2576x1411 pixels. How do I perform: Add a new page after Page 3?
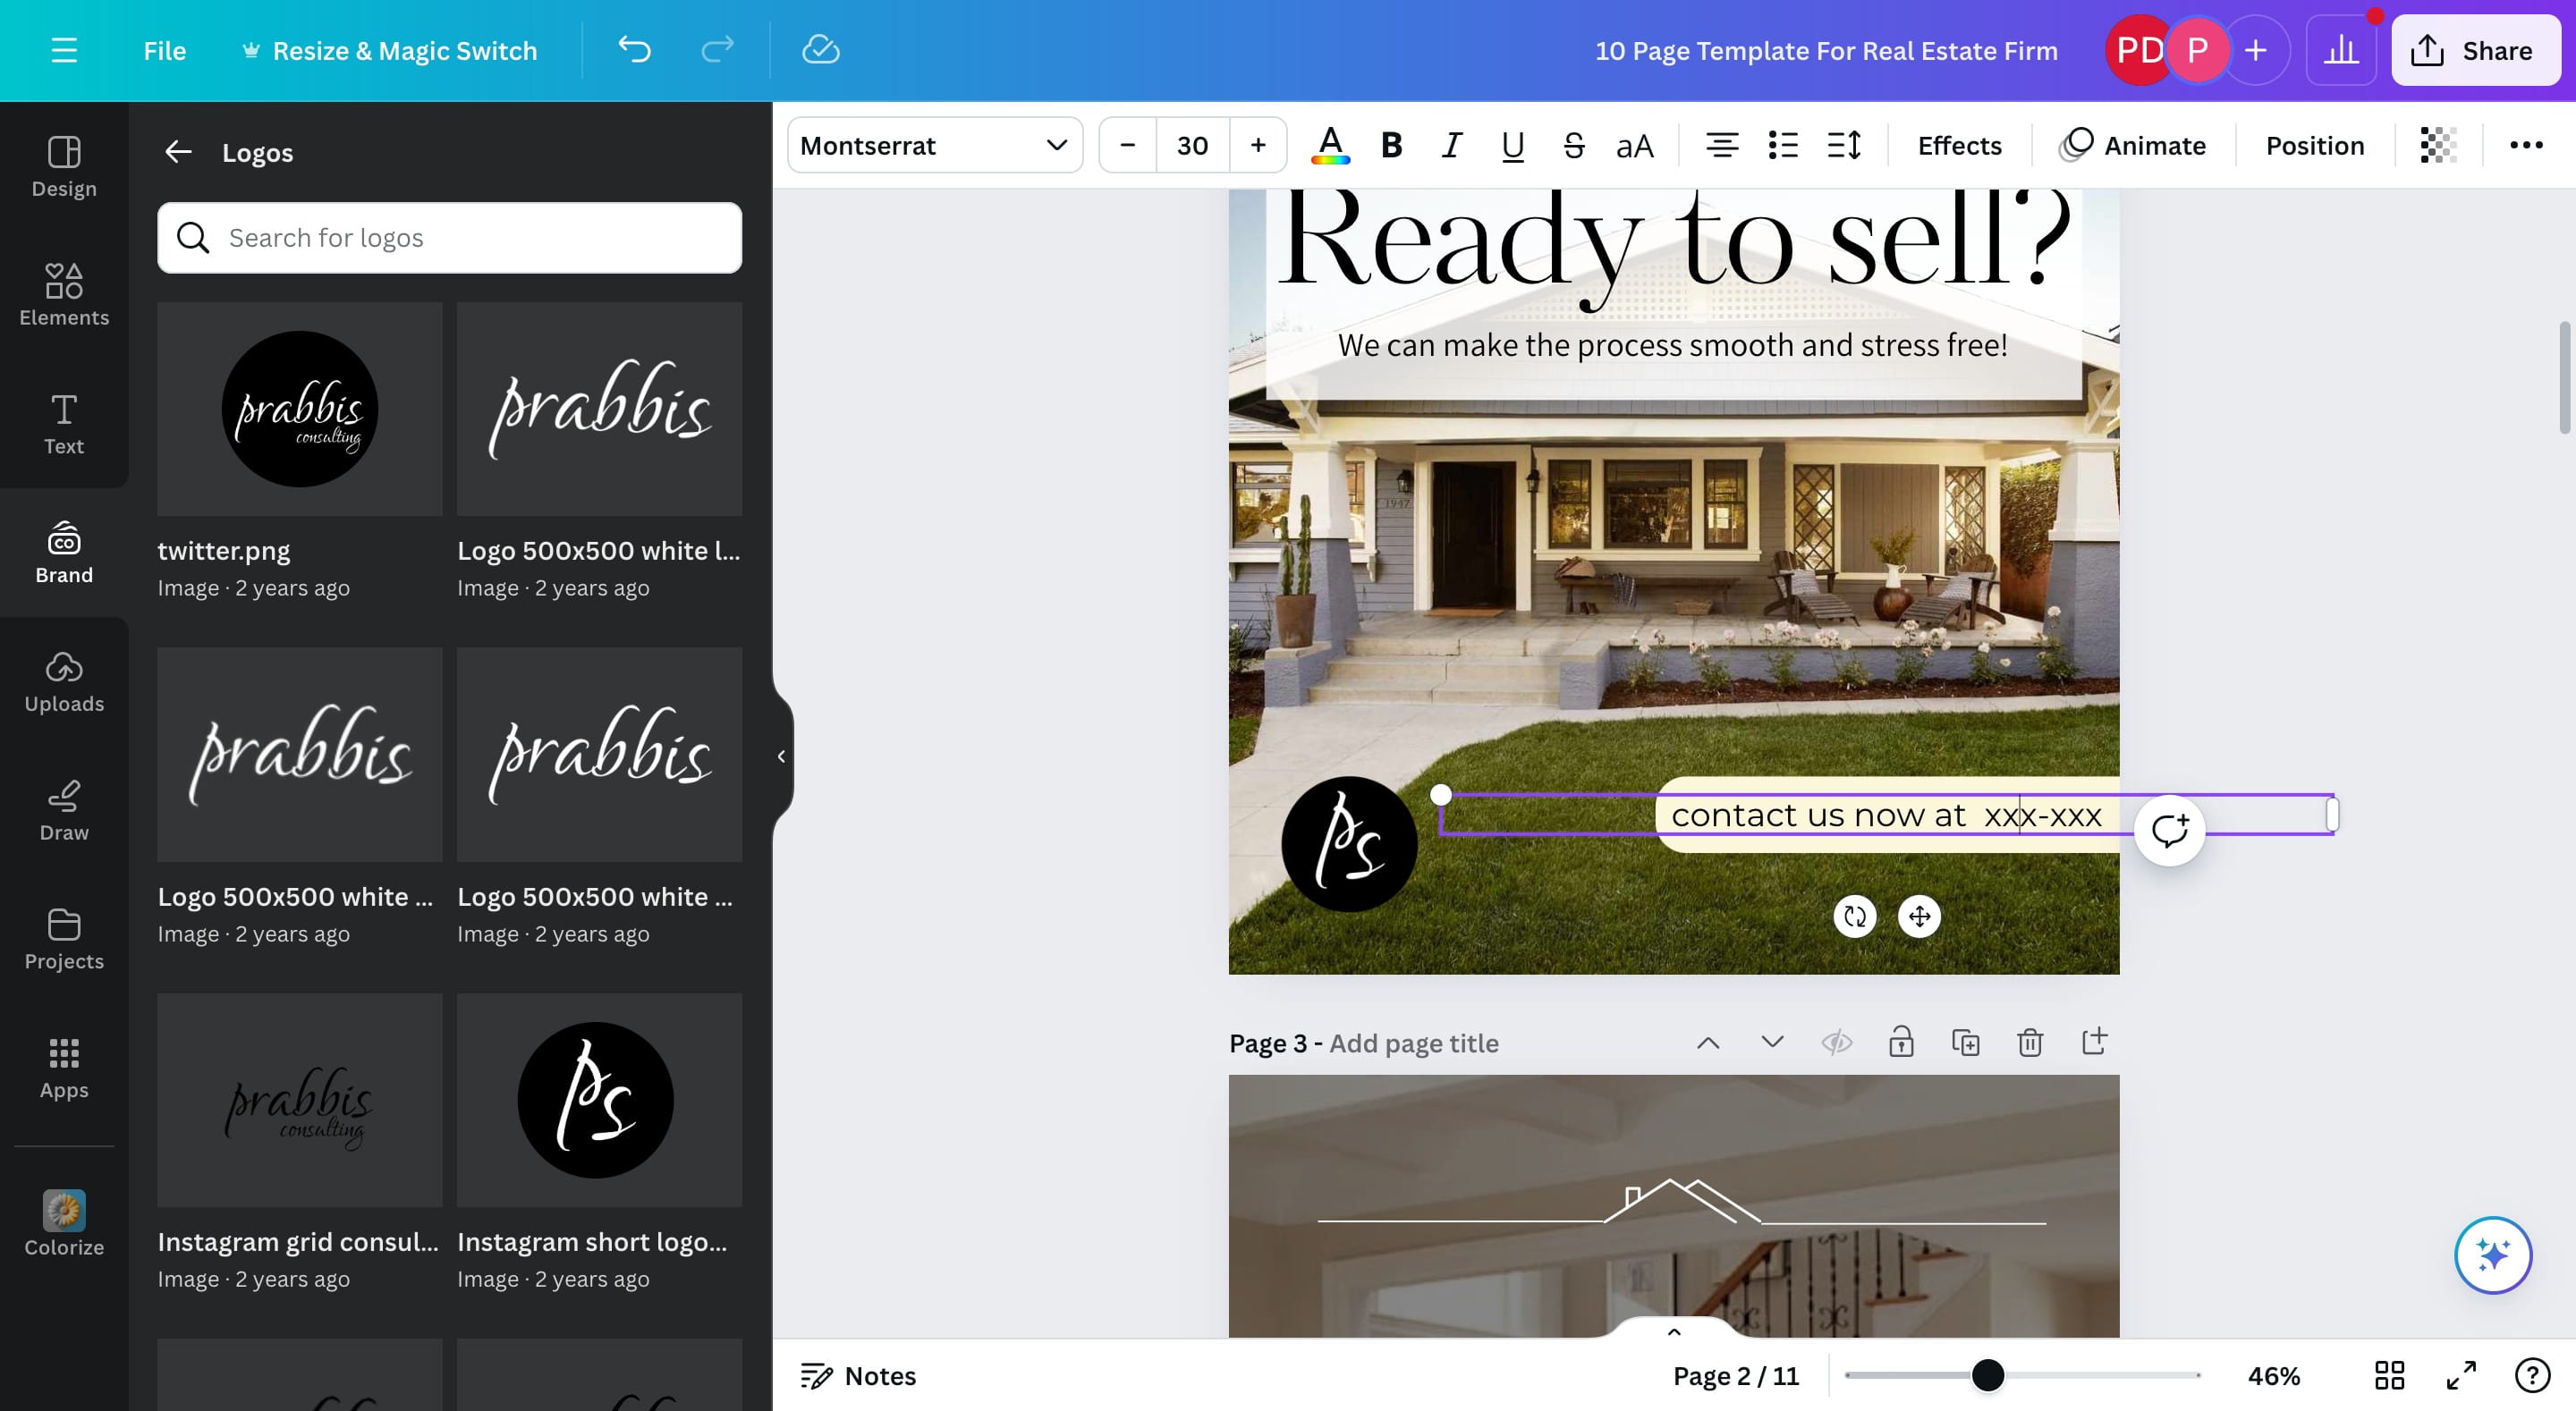pos(2094,1041)
